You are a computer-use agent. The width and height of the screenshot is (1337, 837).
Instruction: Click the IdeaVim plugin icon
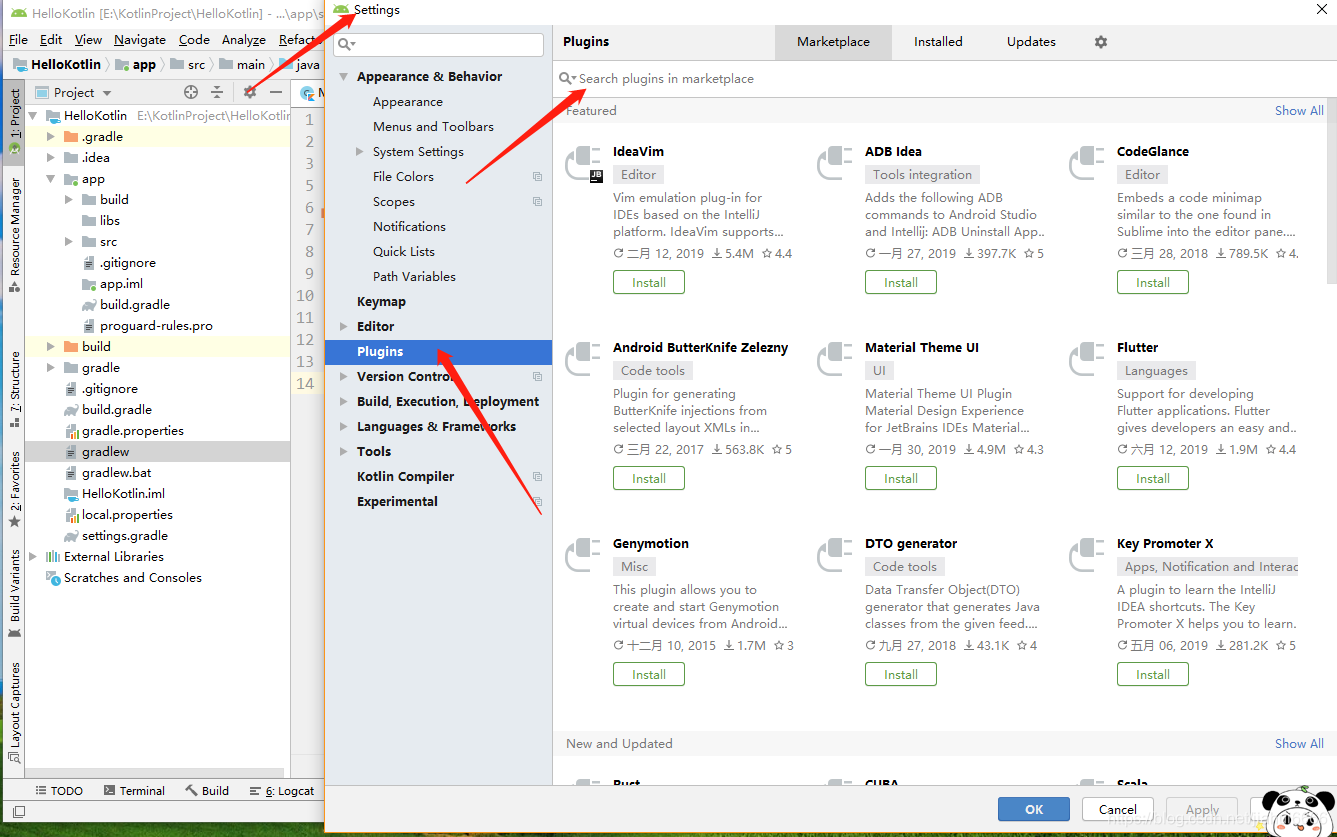coord(584,164)
